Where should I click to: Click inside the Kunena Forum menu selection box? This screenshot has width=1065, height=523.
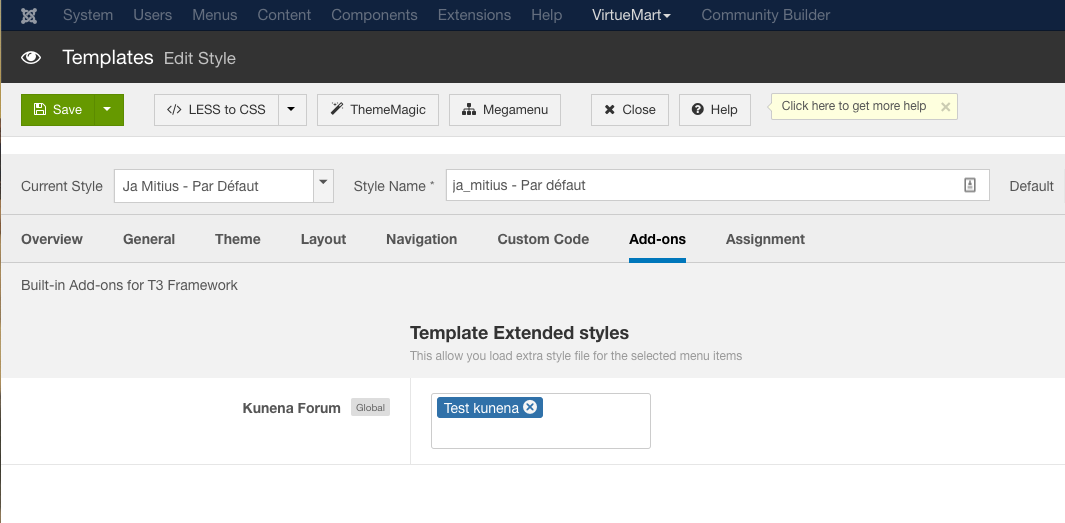(590, 430)
